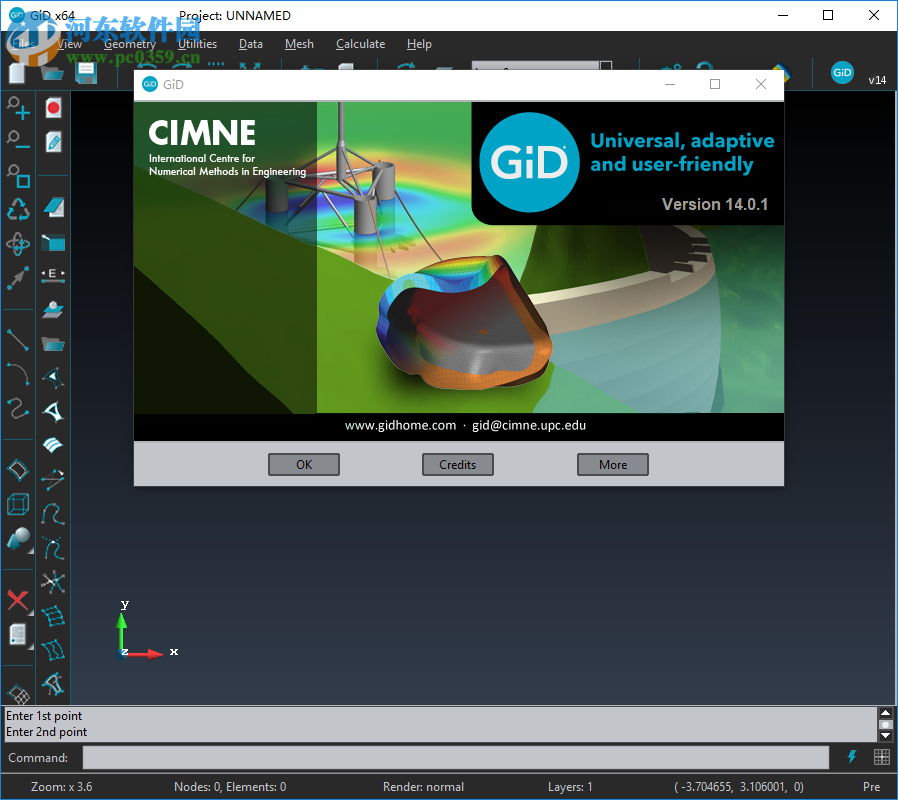Open the Help menu
898x800 pixels.
[x=419, y=44]
